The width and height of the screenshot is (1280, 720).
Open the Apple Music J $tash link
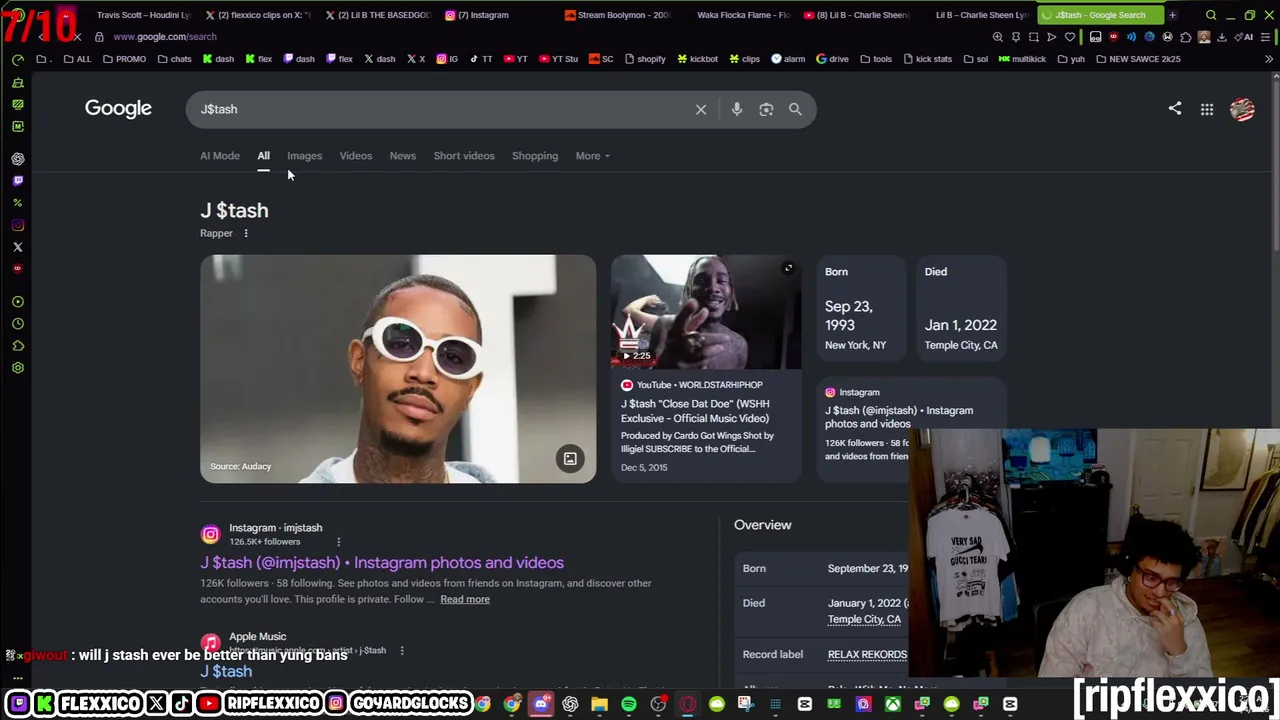[226, 671]
